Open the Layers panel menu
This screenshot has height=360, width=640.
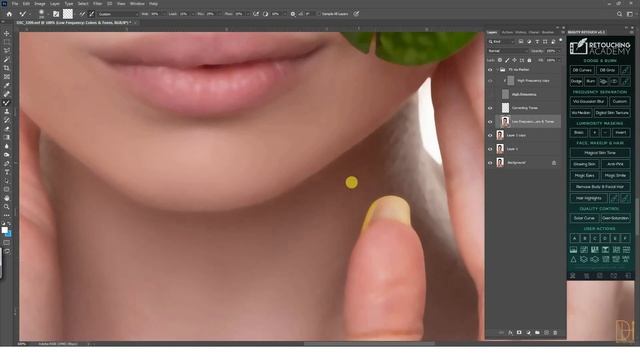click(562, 32)
